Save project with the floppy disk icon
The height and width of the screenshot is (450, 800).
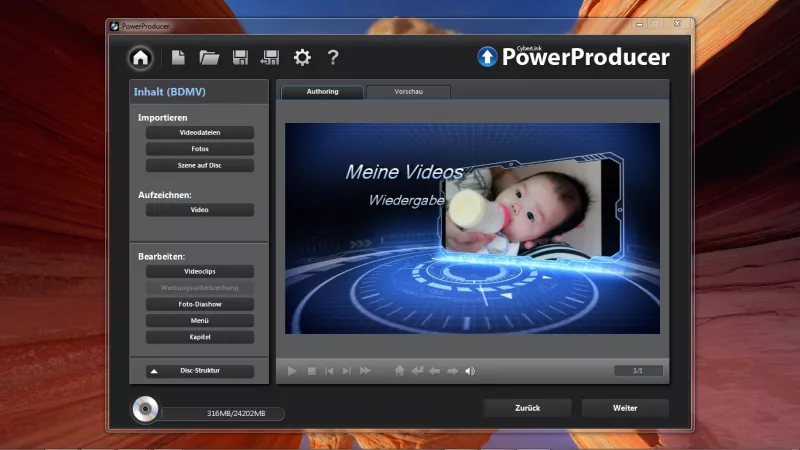pyautogui.click(x=240, y=58)
